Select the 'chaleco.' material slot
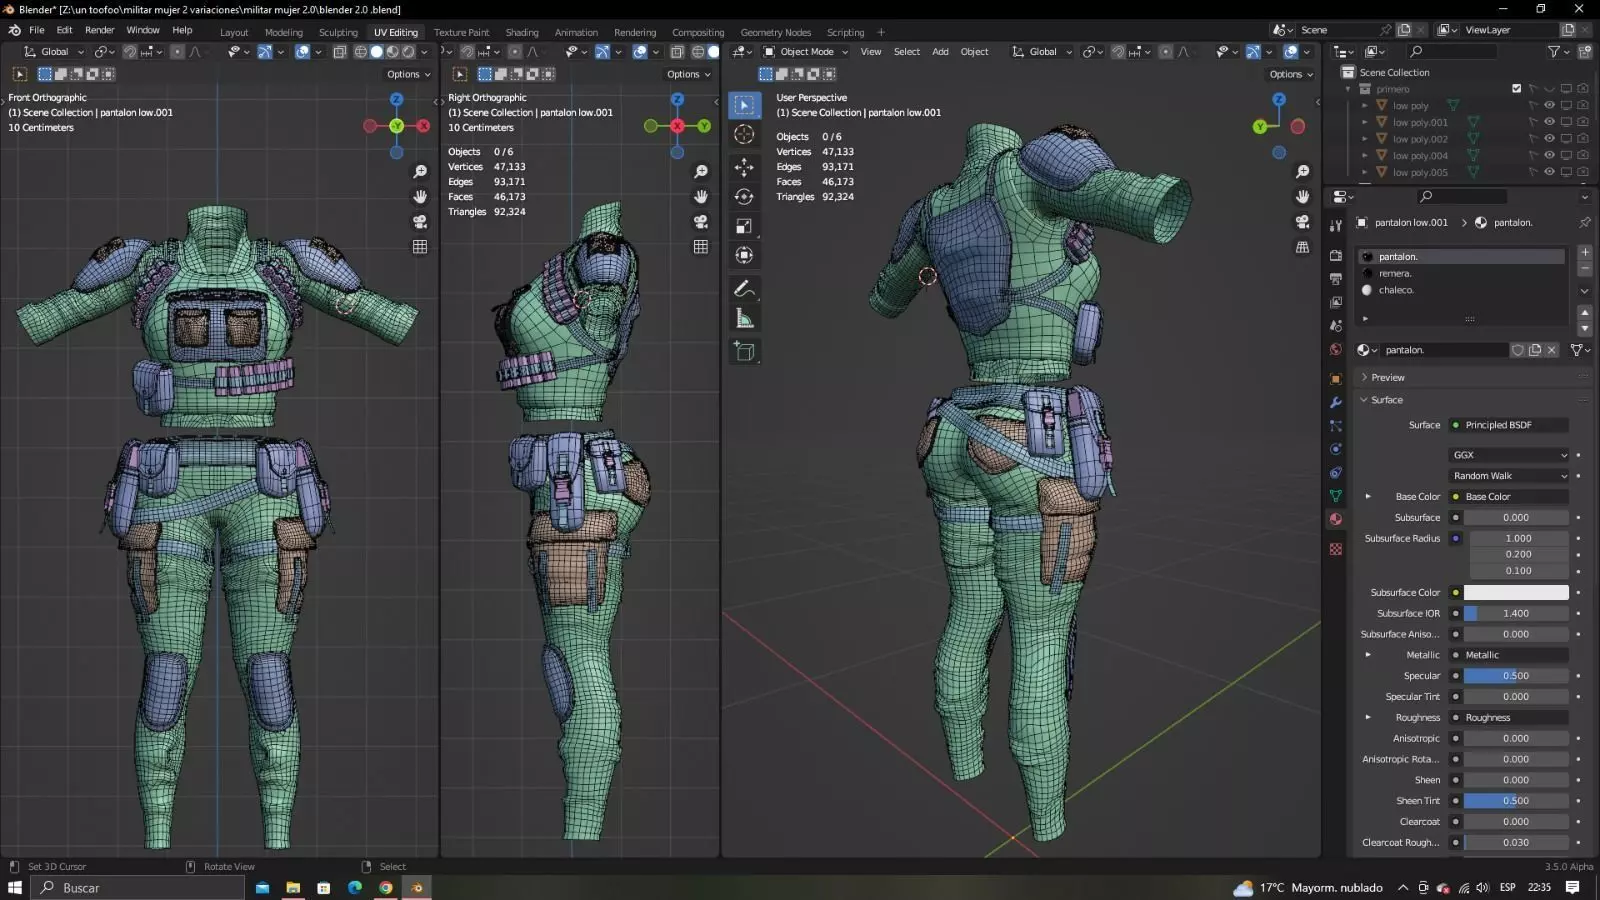Screen dimensions: 1600x900 (1396, 290)
